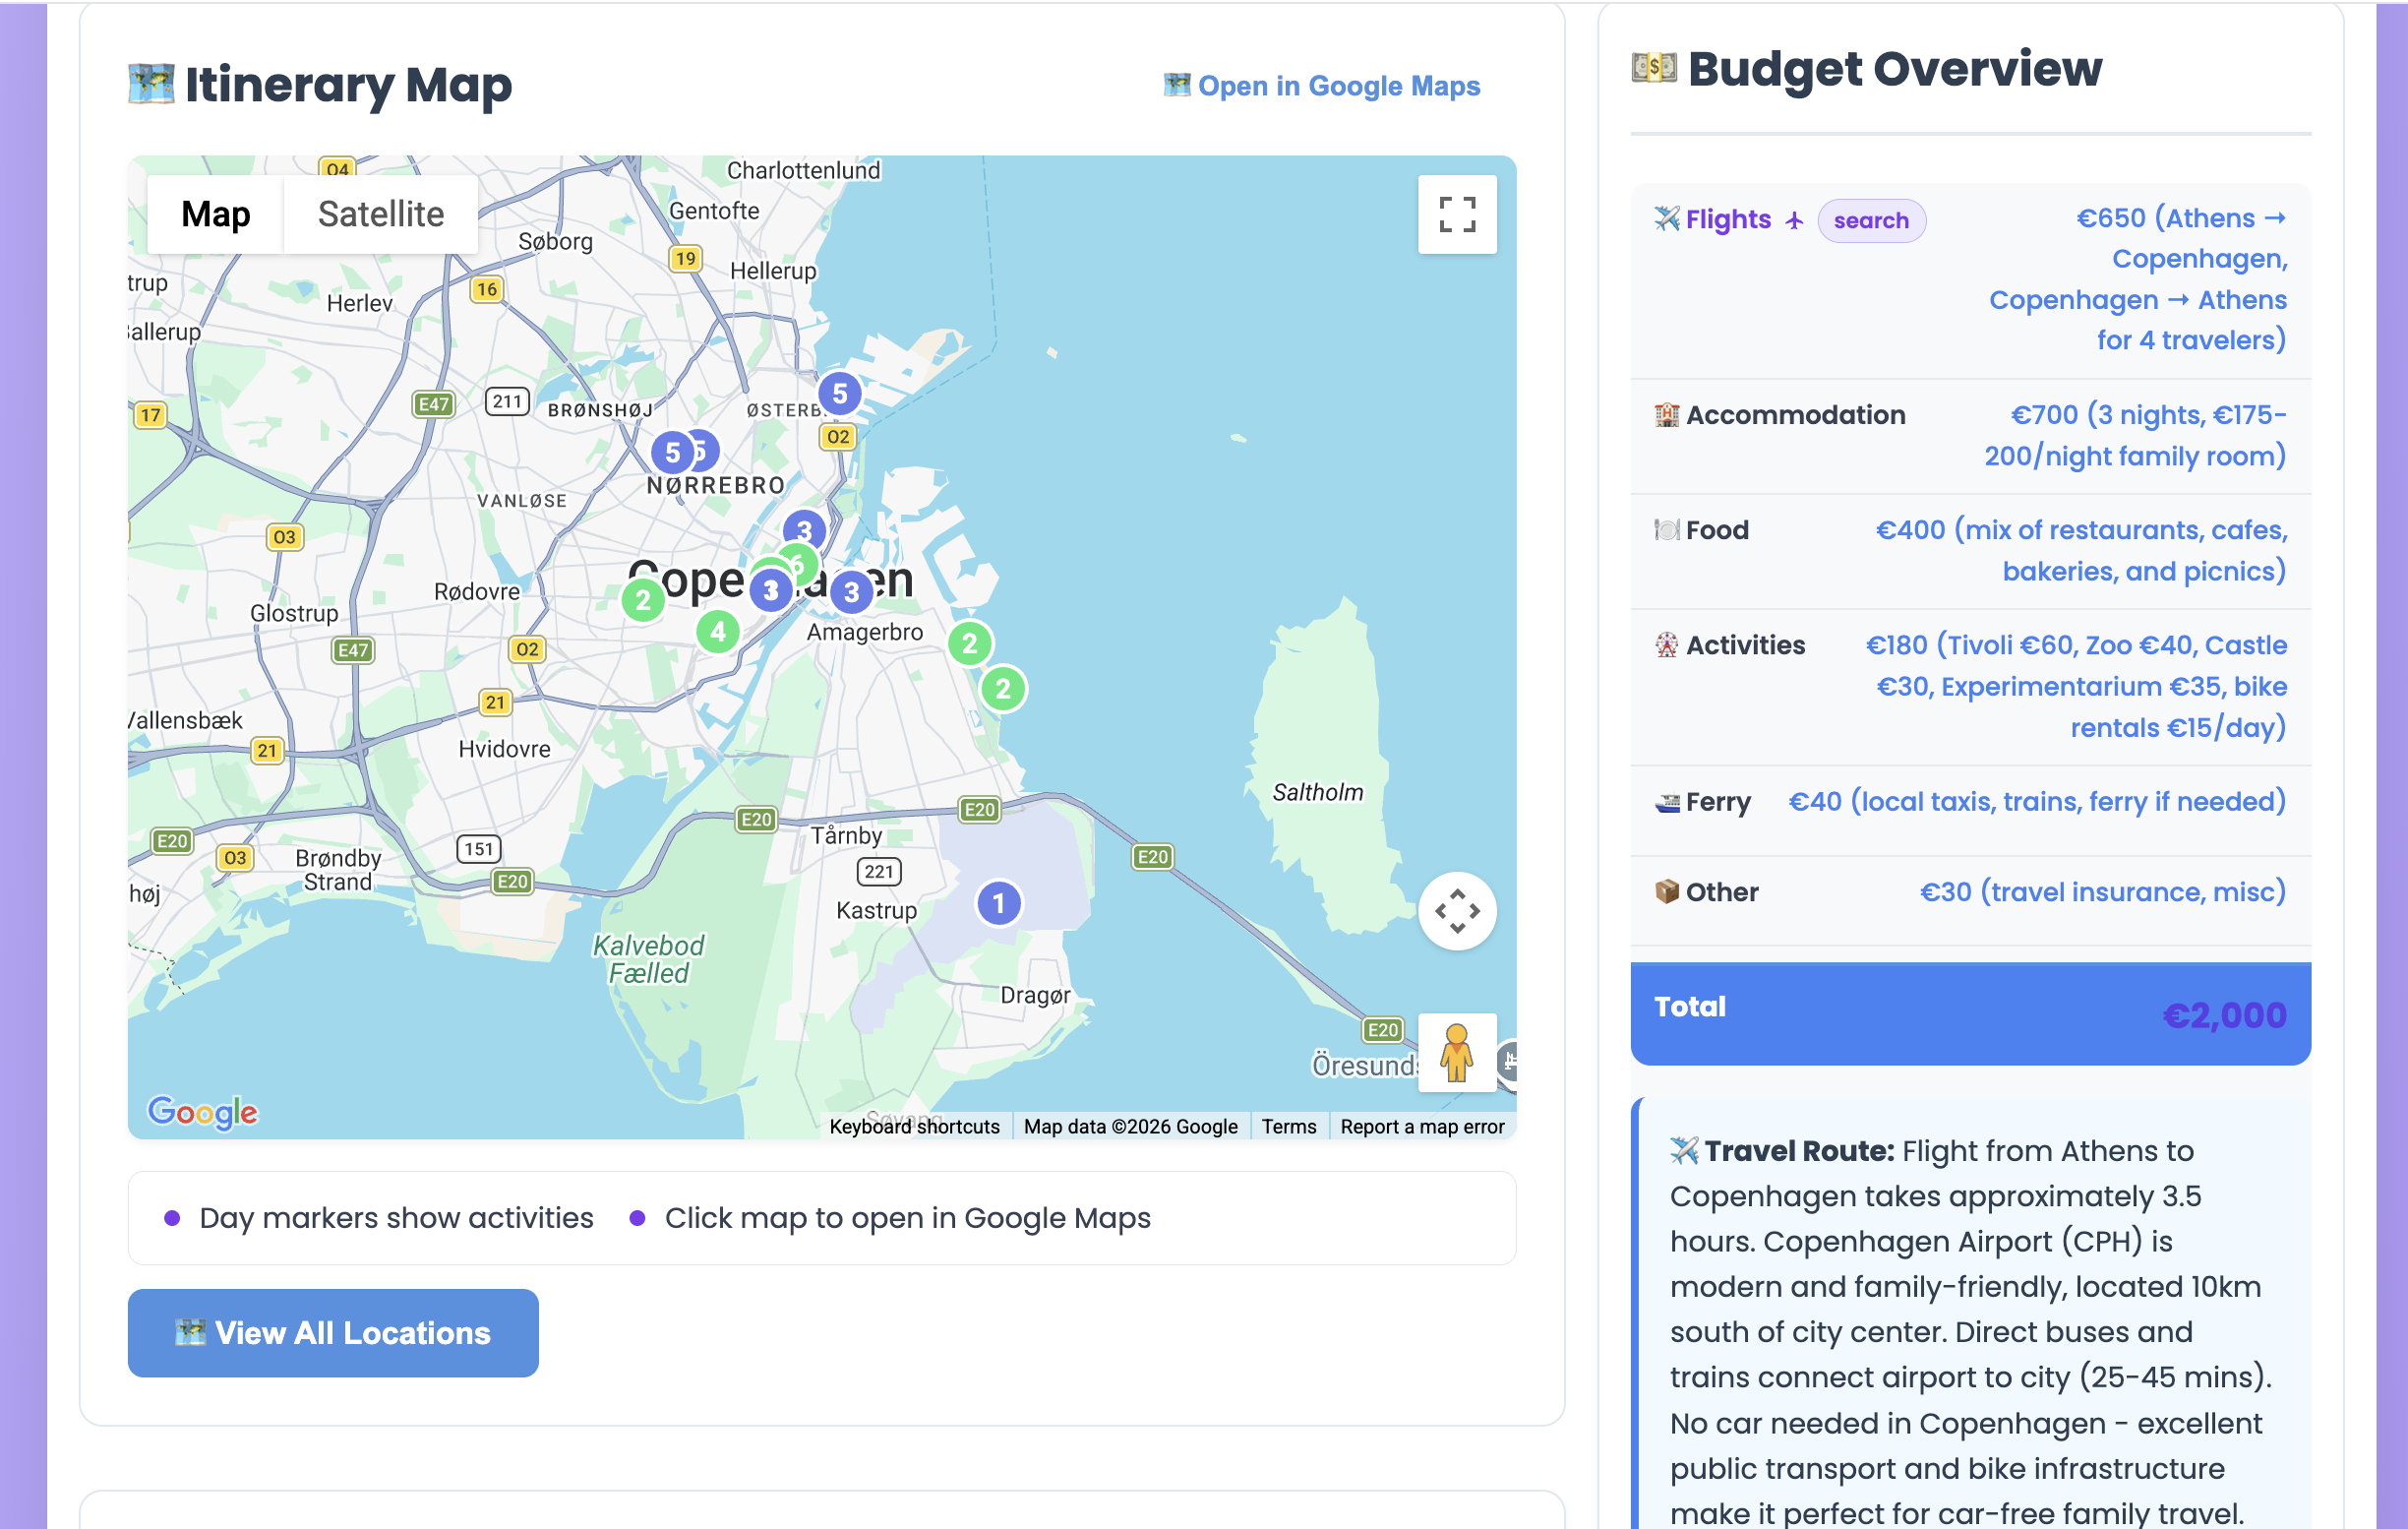Click the Nørrebro district label

[x=716, y=485]
